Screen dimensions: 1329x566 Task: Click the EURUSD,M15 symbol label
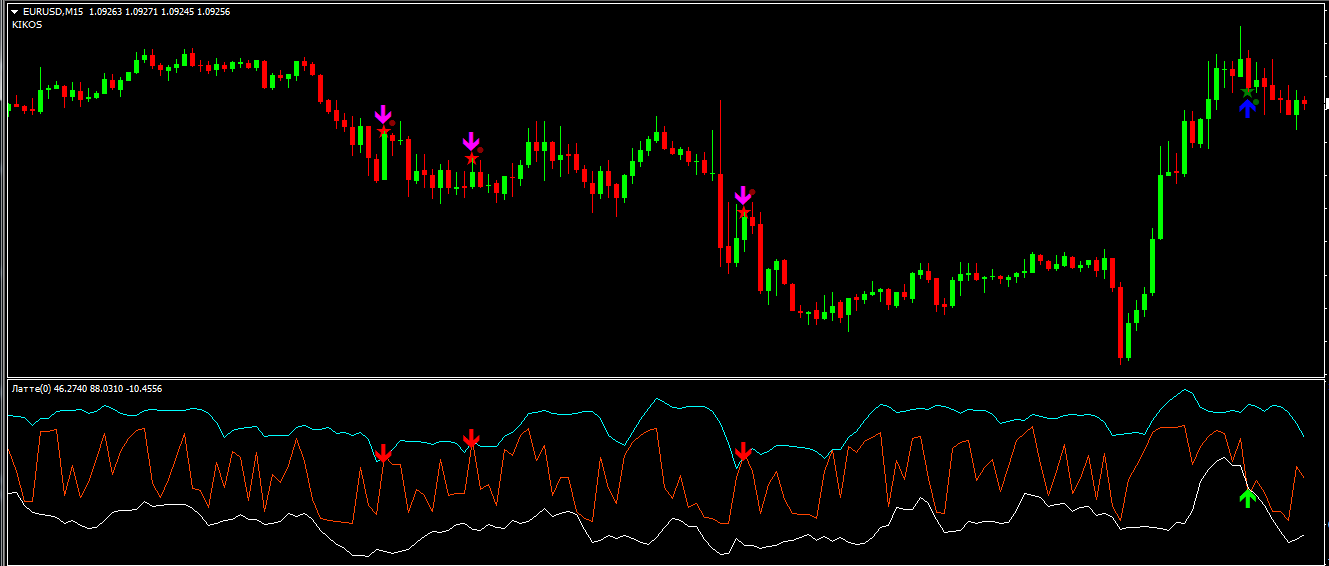point(53,11)
